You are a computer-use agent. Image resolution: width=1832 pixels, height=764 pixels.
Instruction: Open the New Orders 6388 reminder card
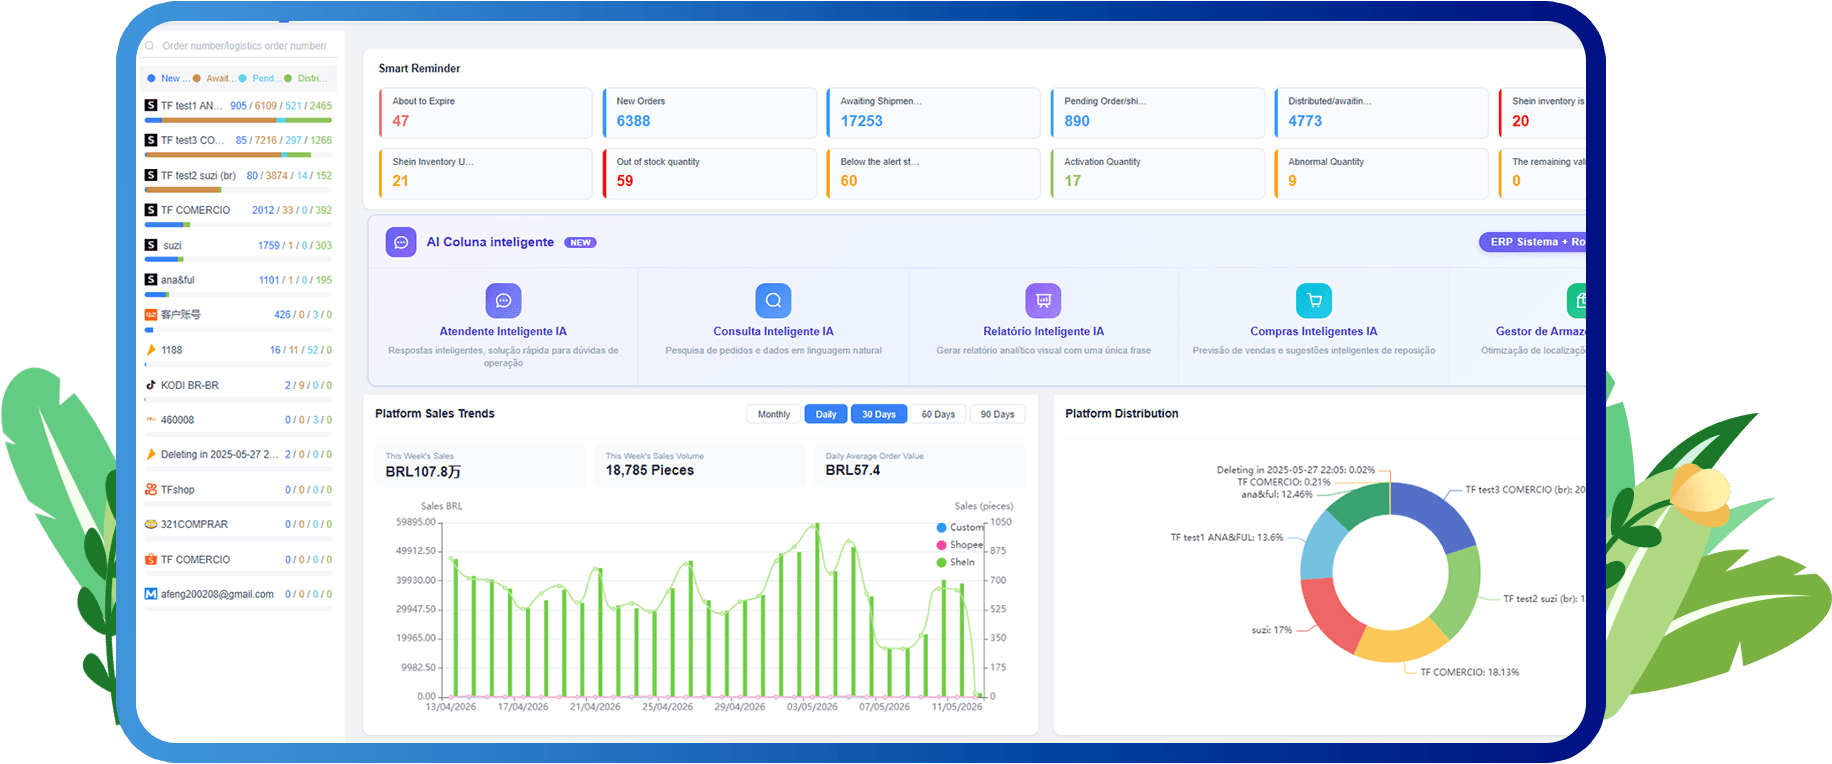710,113
